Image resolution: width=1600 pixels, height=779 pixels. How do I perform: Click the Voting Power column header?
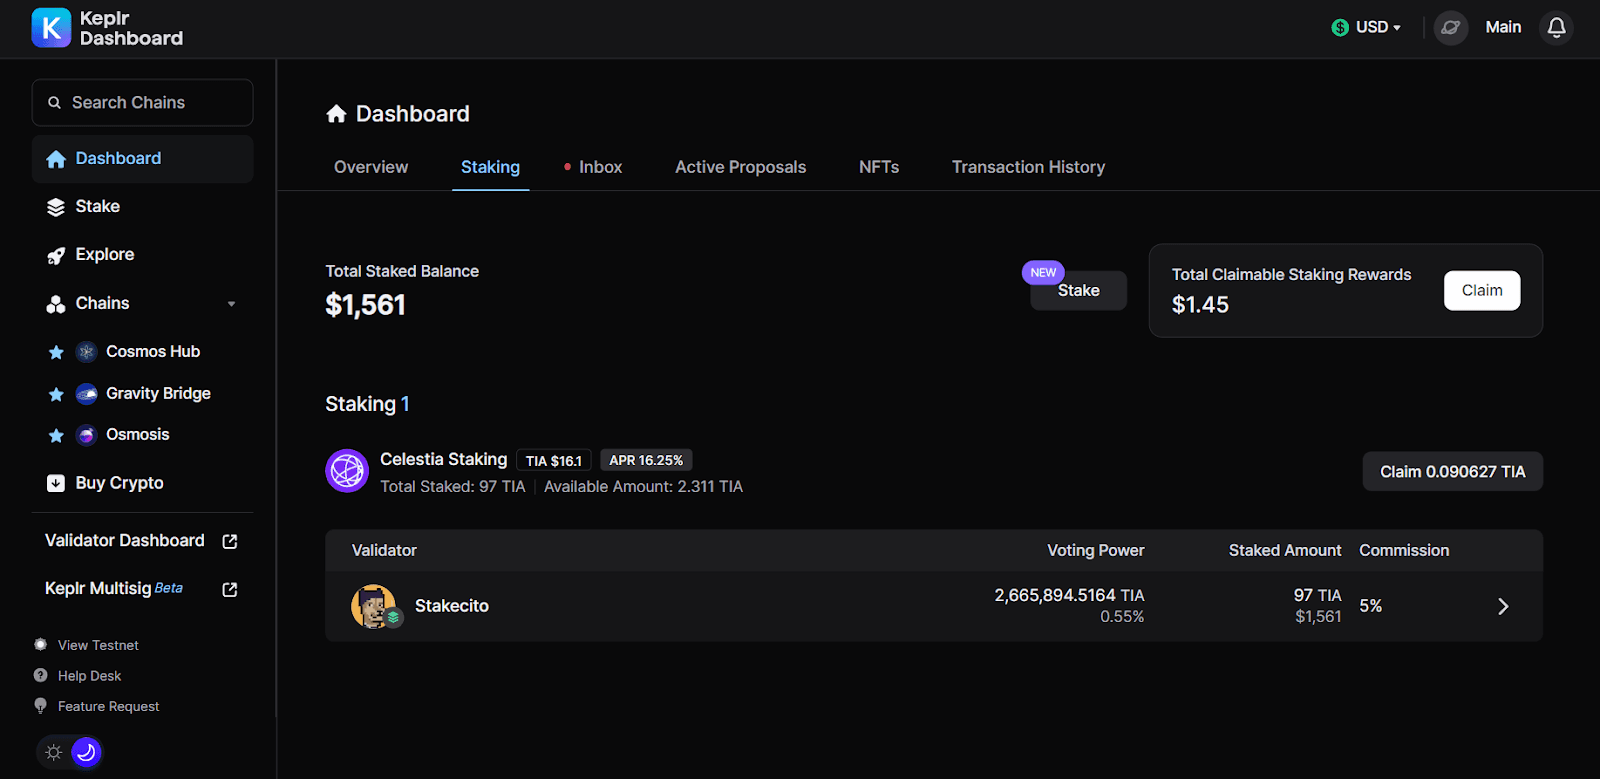1095,550
